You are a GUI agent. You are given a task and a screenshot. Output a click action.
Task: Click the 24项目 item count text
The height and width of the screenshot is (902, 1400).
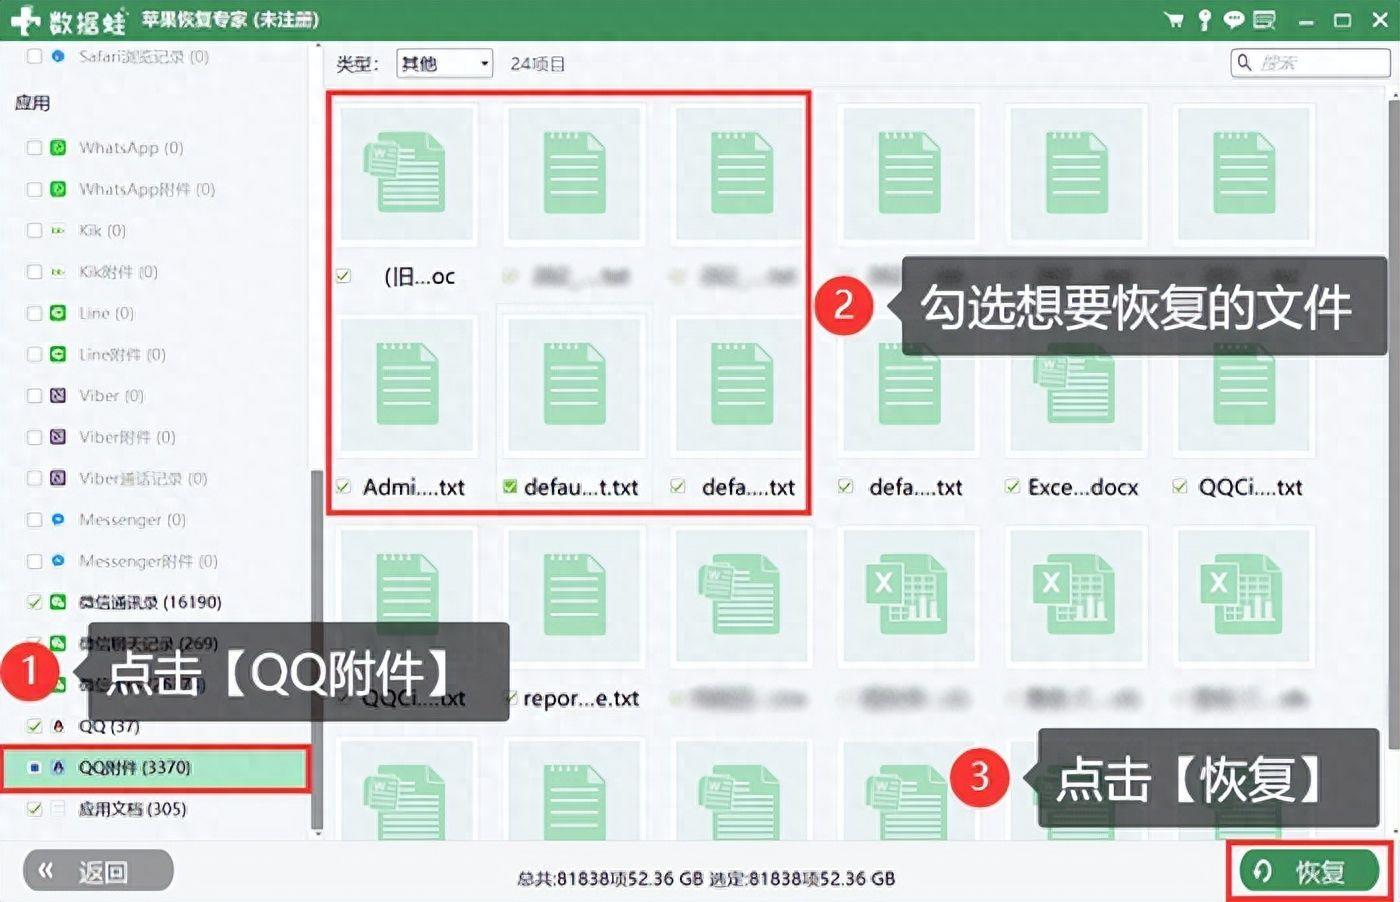[x=537, y=64]
